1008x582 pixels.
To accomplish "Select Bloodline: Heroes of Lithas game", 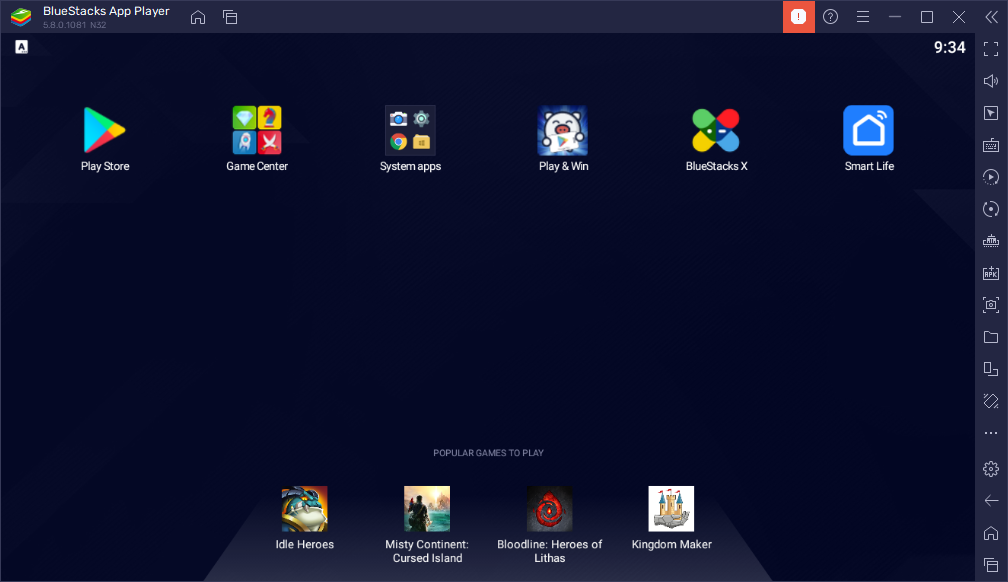I will tap(550, 509).
